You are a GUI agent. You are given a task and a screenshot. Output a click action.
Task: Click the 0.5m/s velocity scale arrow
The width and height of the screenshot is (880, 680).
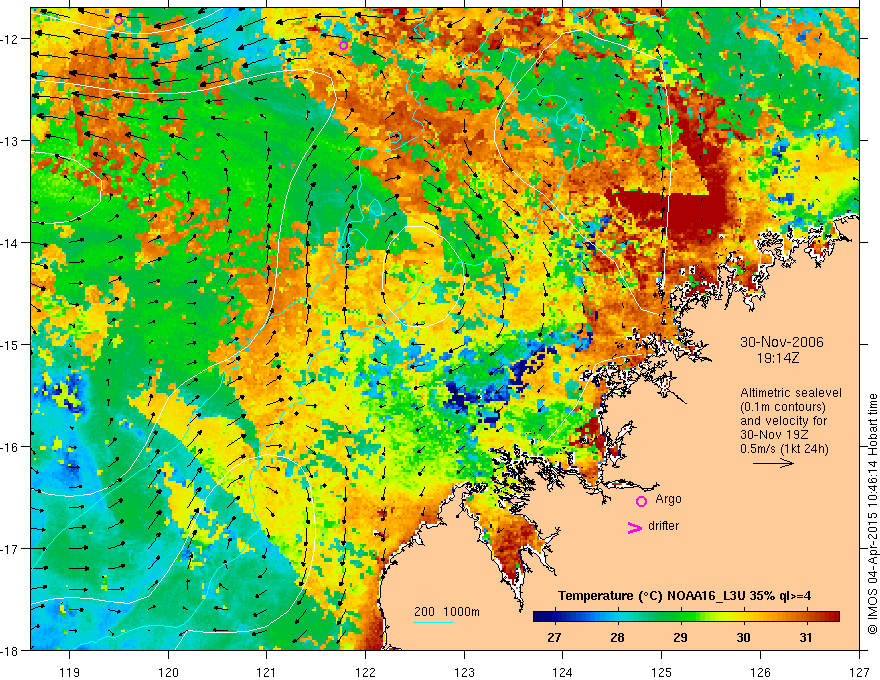click(773, 463)
